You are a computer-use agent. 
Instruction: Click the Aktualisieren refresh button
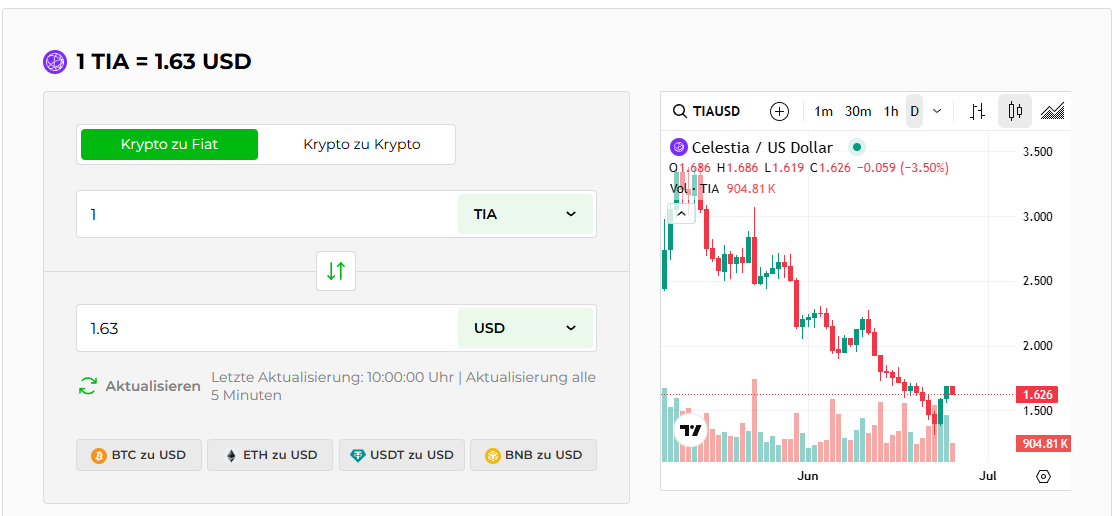[140, 386]
